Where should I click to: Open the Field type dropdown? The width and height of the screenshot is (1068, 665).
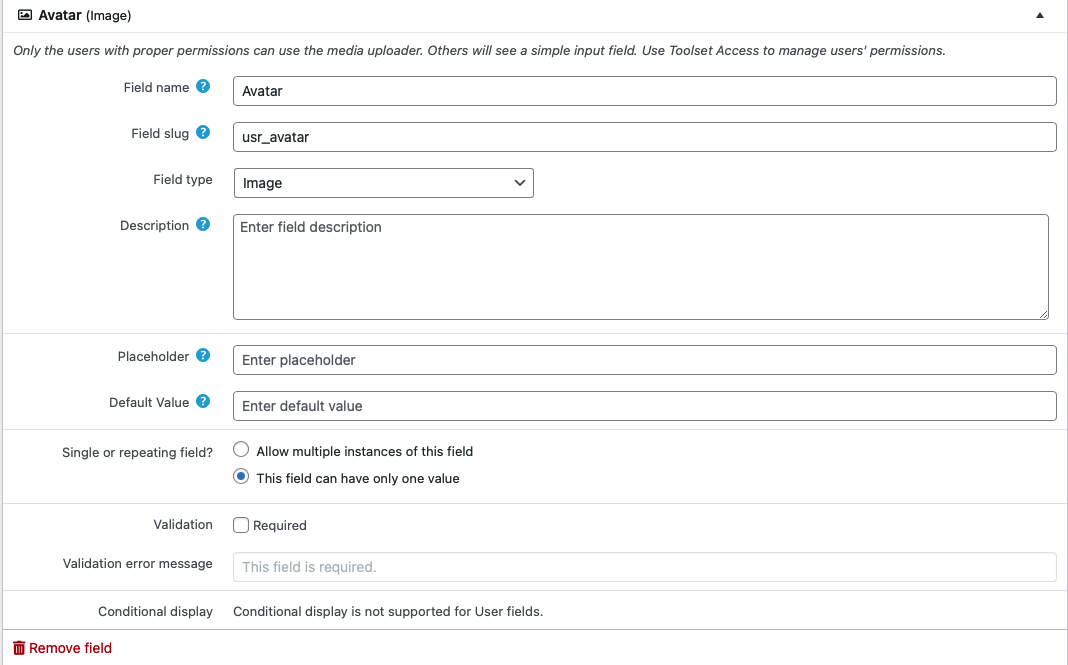pos(383,183)
